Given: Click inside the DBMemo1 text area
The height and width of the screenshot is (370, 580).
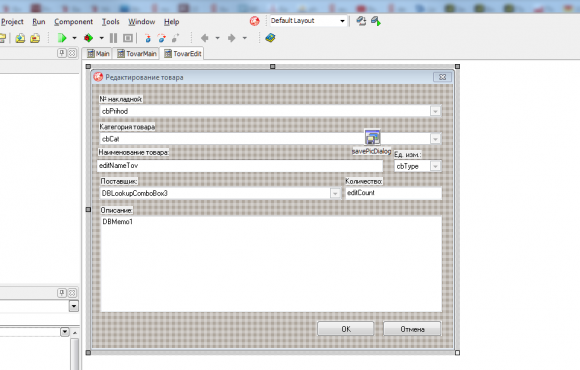Looking at the screenshot, I should click(271, 263).
